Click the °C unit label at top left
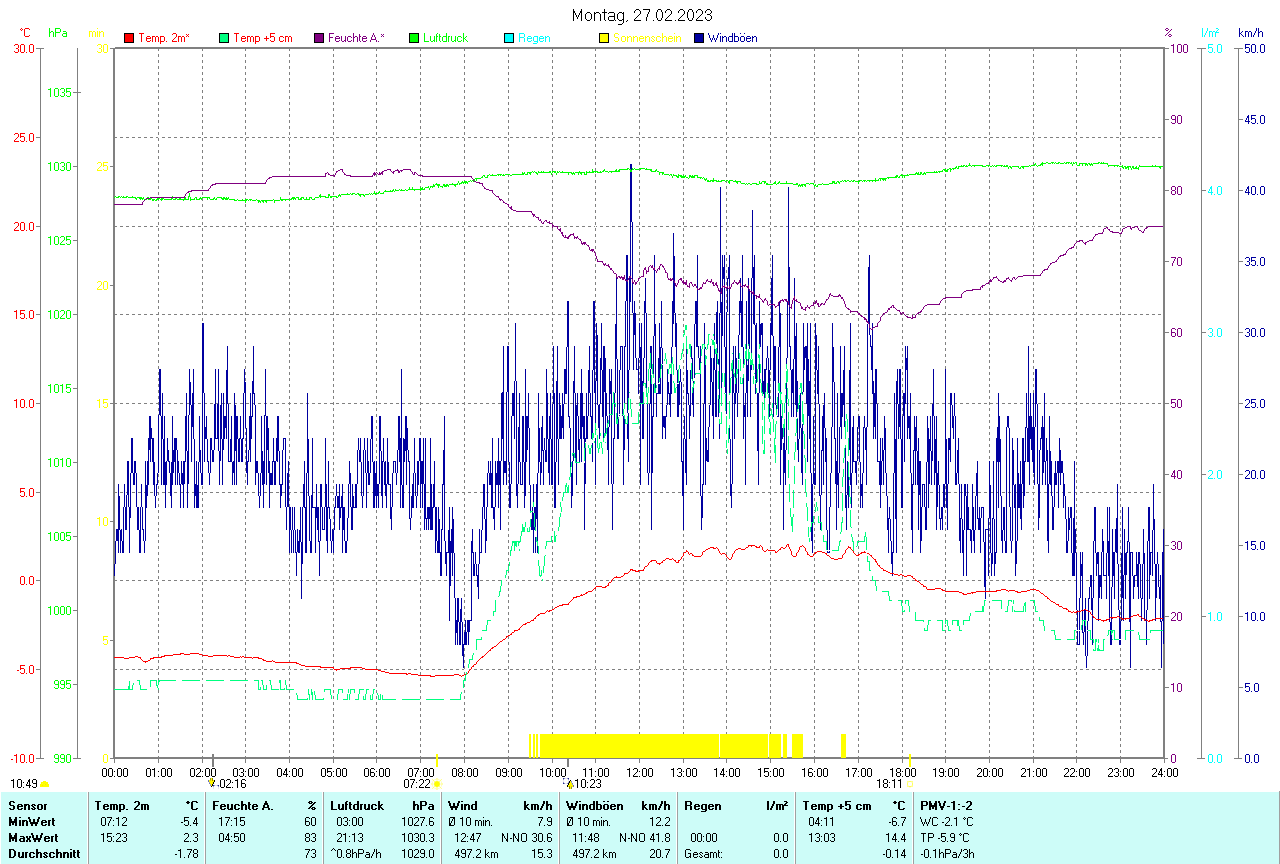This screenshot has width=1280, height=864. point(25,33)
